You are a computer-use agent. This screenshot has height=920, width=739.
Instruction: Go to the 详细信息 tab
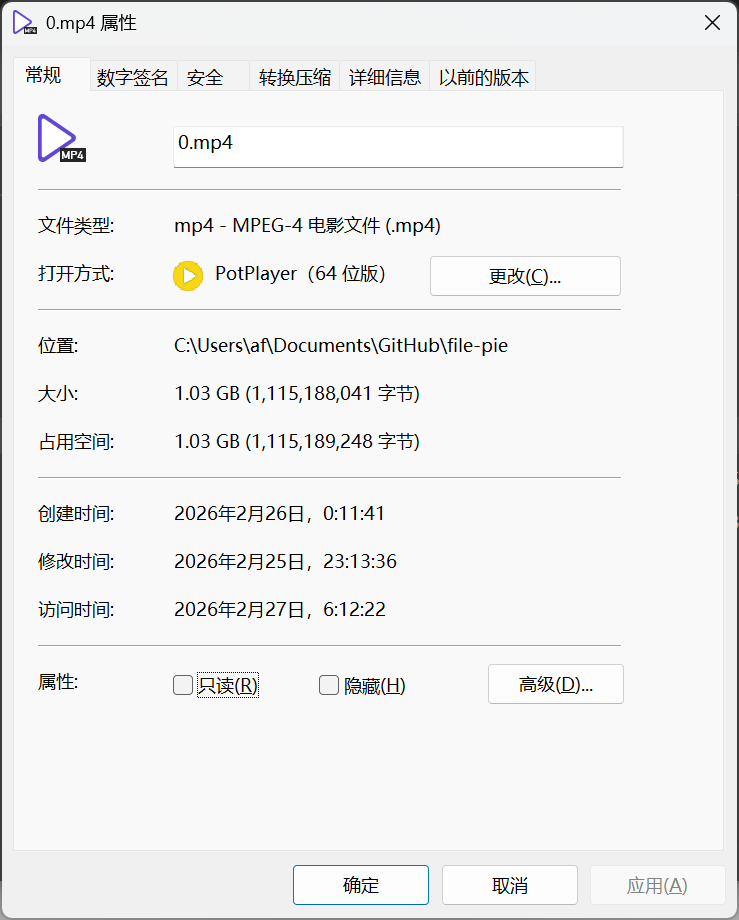pos(384,77)
